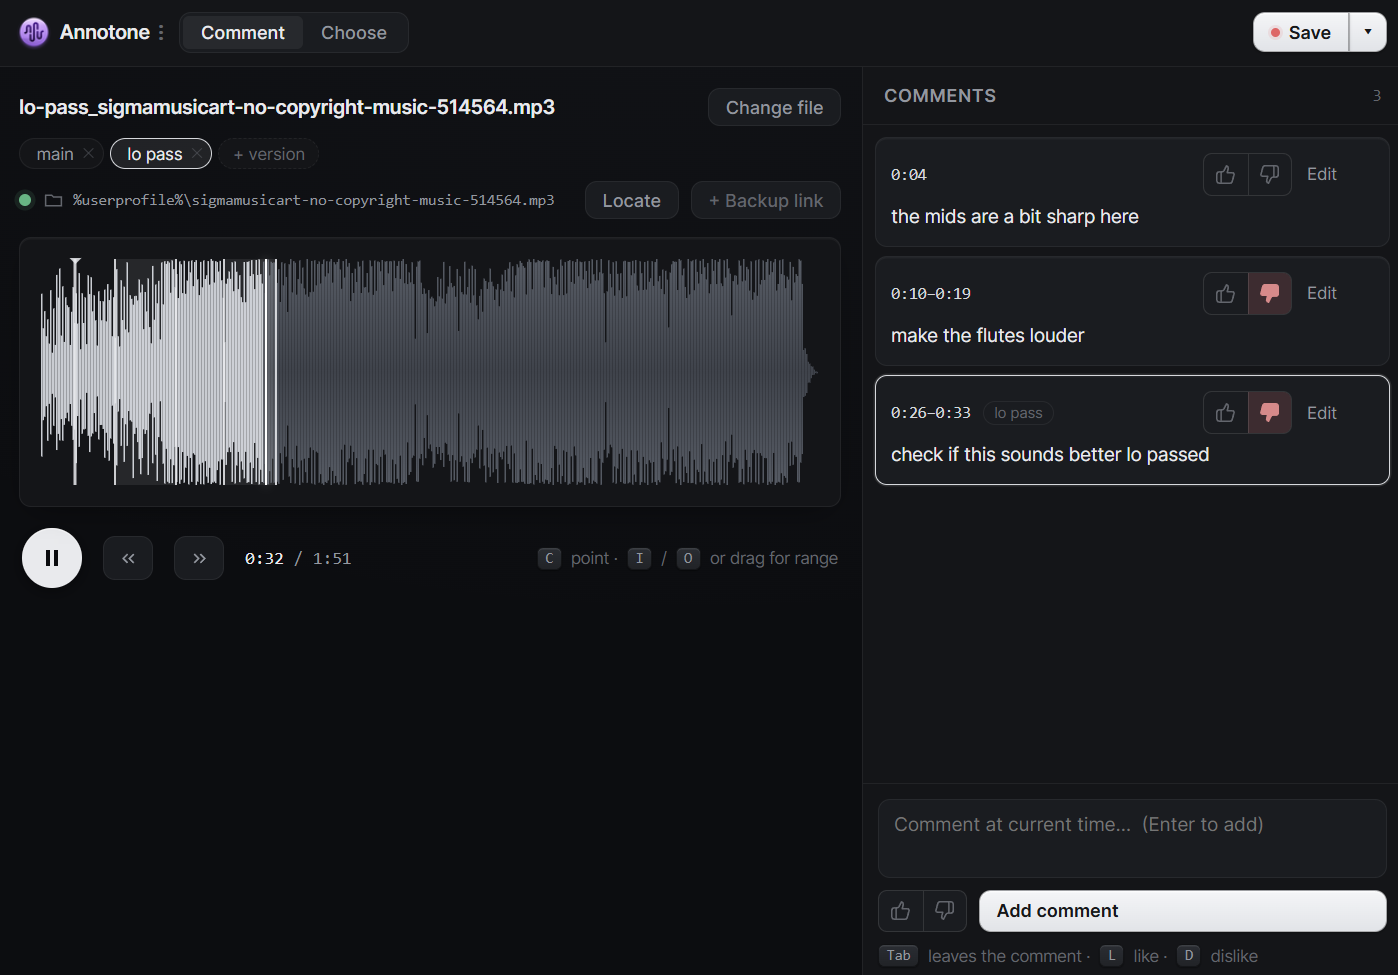Click the Change file button

pyautogui.click(x=774, y=107)
